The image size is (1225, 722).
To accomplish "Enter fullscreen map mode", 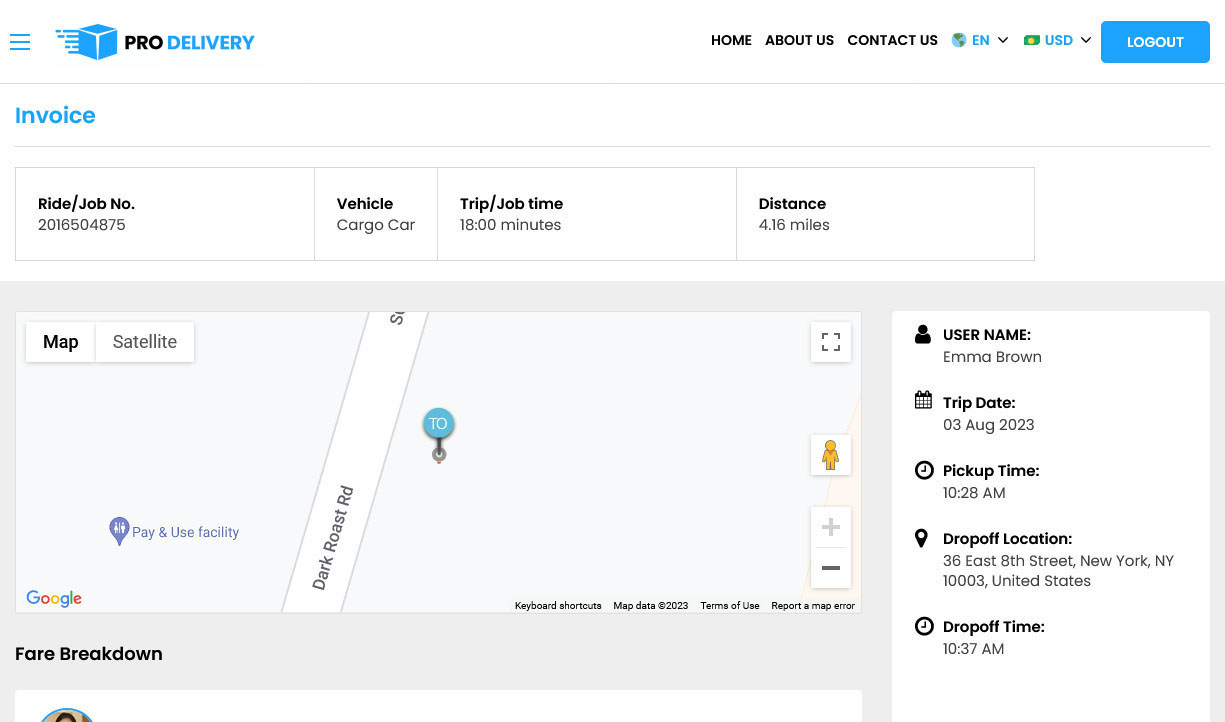I will (x=831, y=341).
